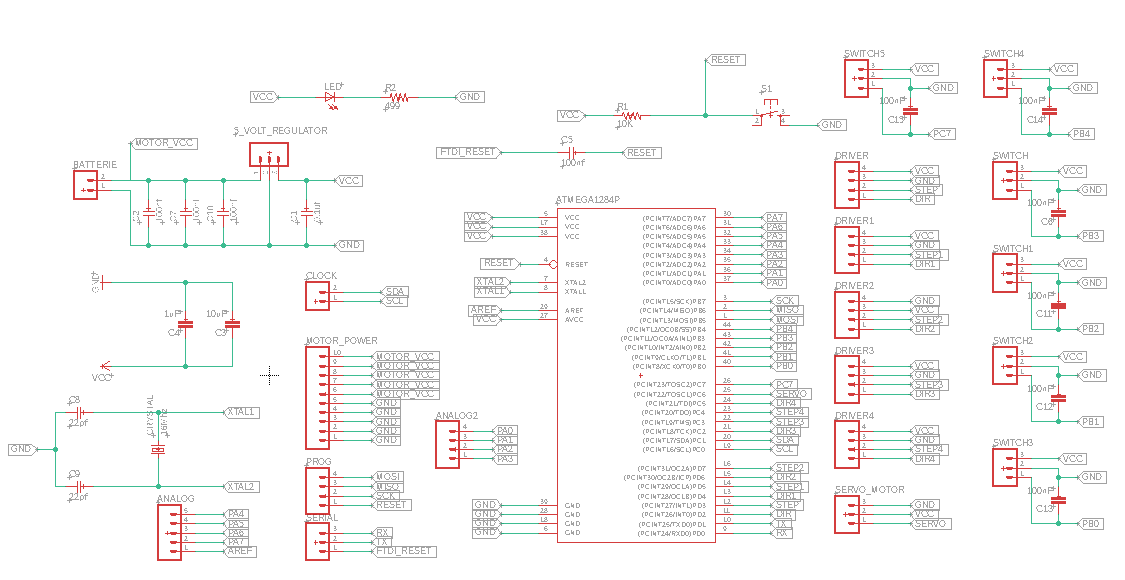The image size is (1125, 580).
Task: Click the RESET label right of C5
Action: point(640,153)
